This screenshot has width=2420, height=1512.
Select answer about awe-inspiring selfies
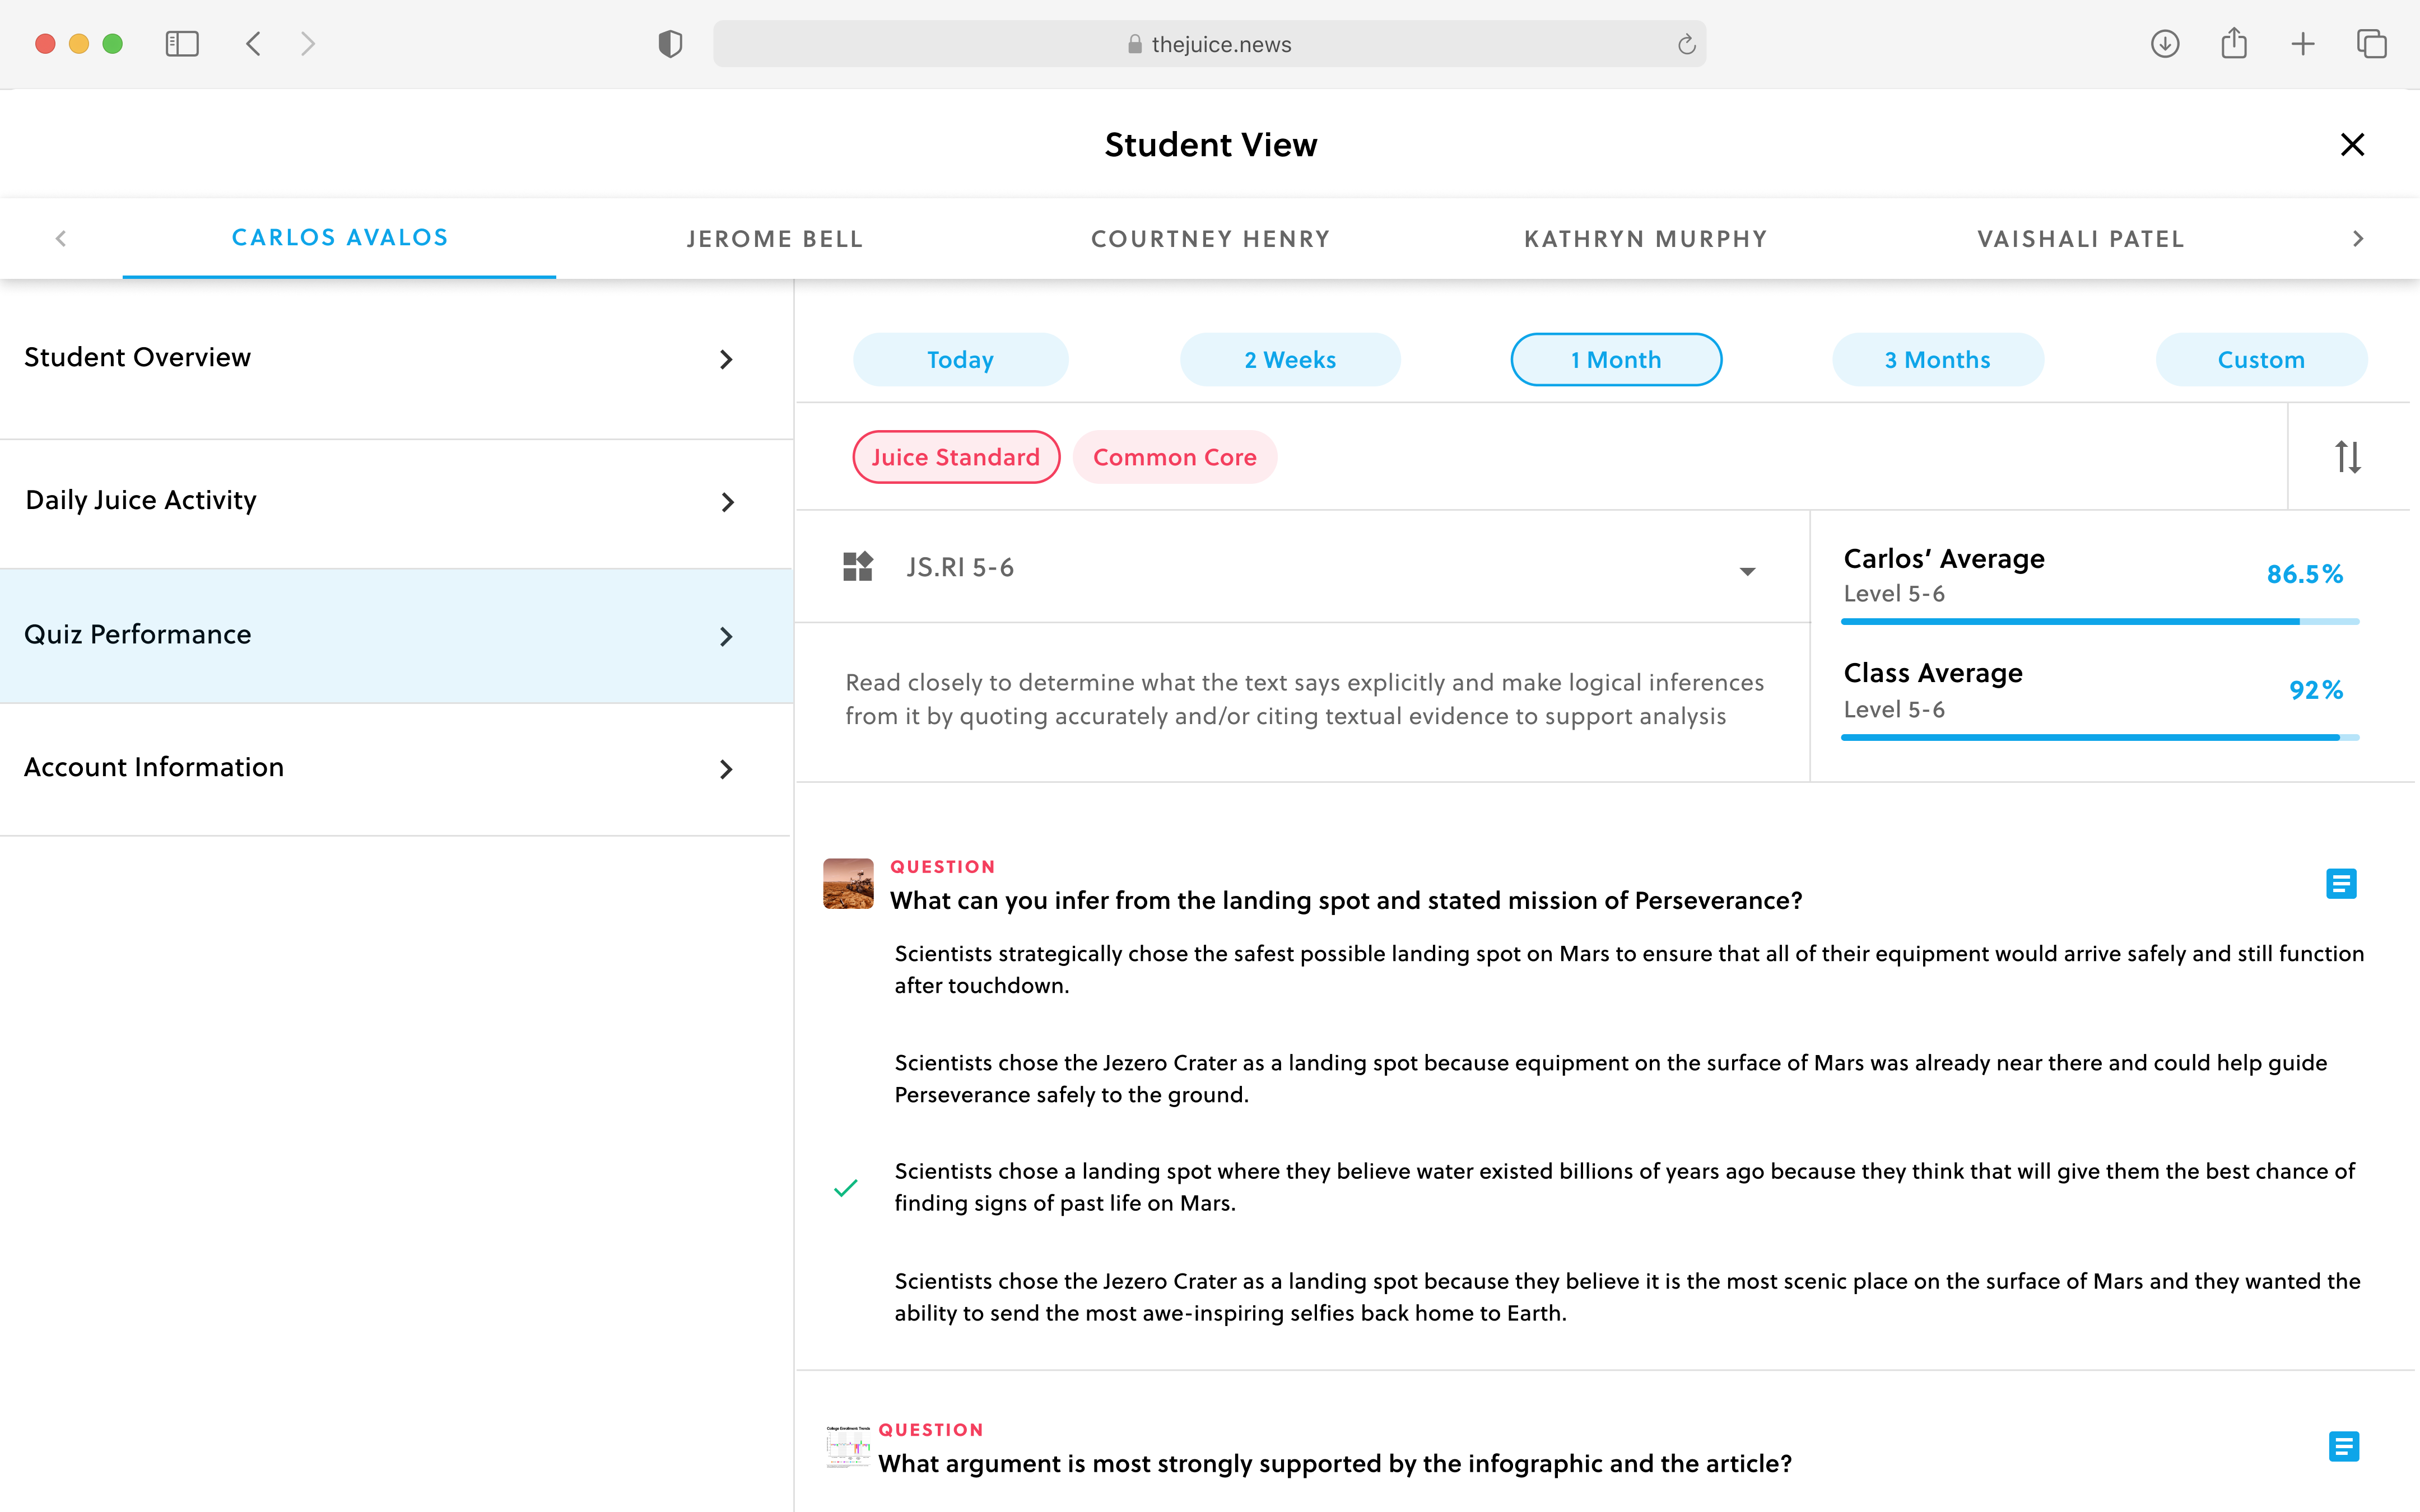point(1627,1297)
